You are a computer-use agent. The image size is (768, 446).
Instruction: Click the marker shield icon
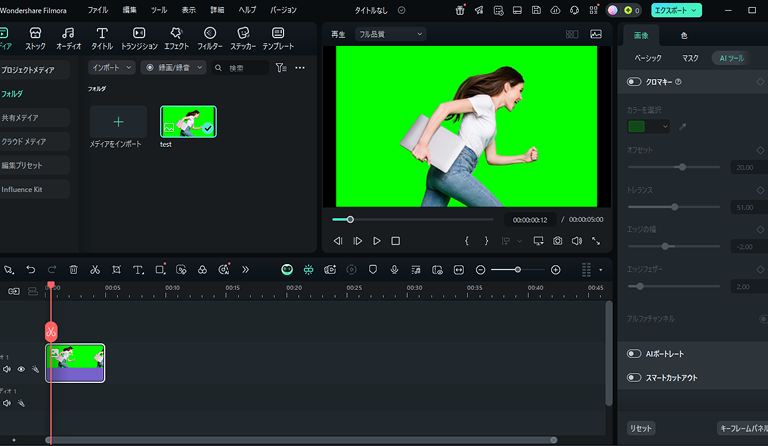[373, 270]
